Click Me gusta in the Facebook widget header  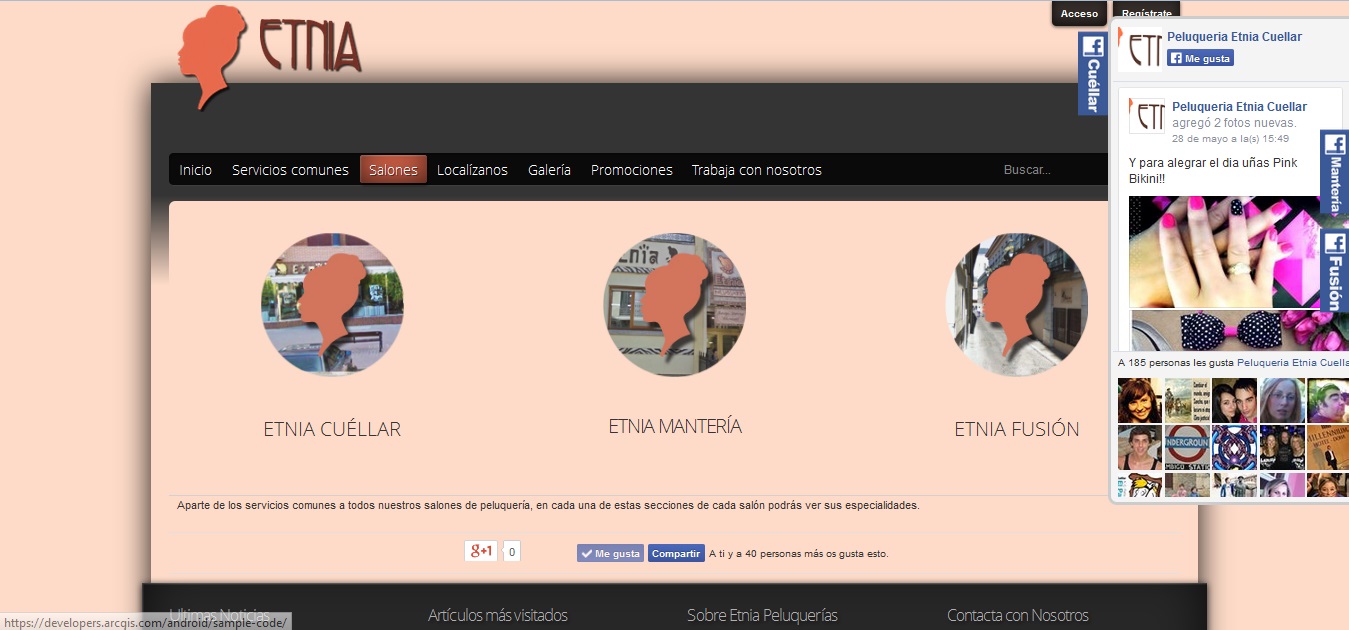pyautogui.click(x=1200, y=58)
